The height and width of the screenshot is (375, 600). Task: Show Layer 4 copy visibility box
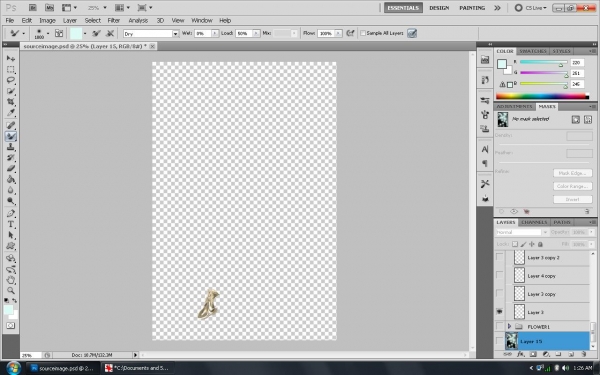click(x=499, y=275)
